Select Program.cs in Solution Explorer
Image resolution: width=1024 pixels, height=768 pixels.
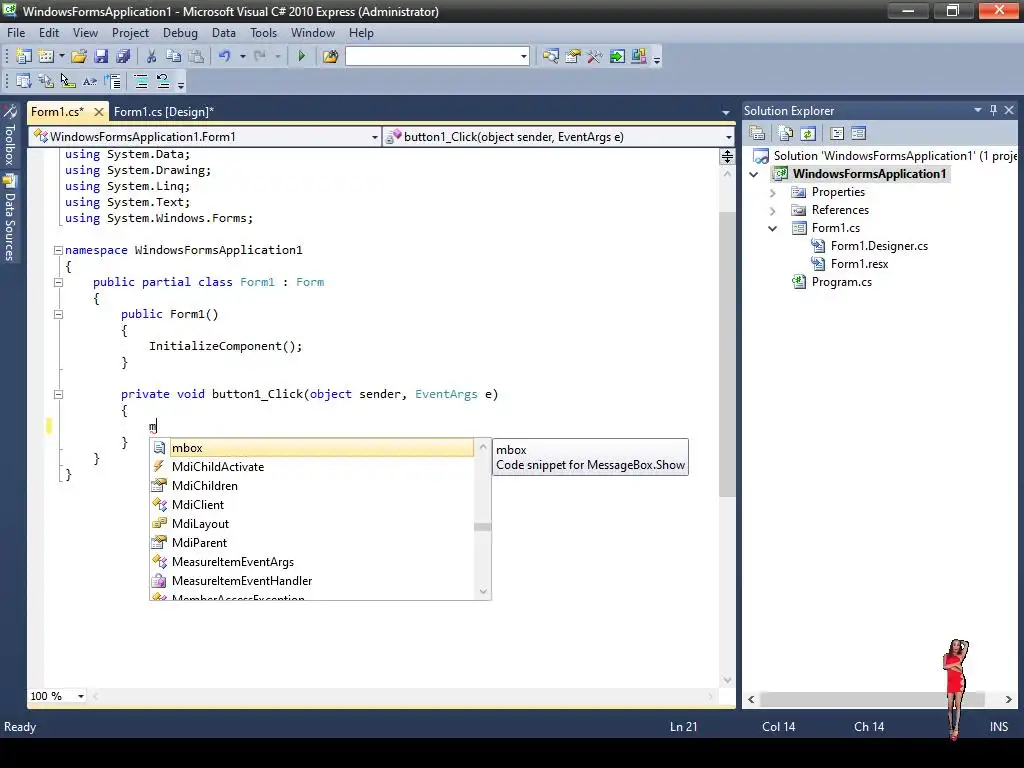point(841,282)
